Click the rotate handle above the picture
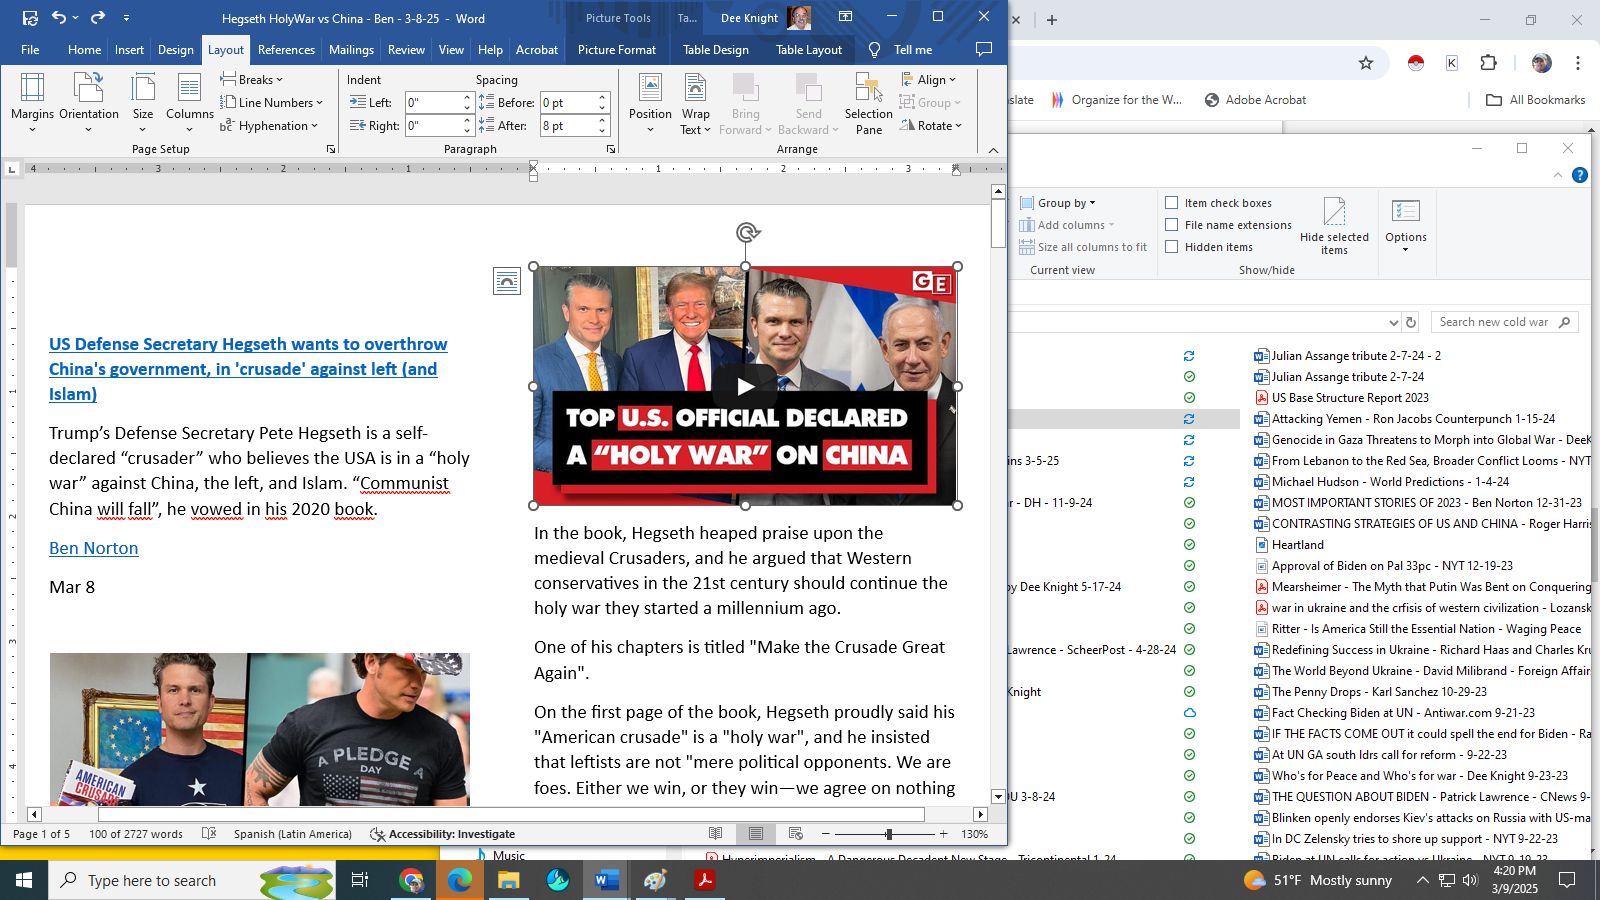 747,233
